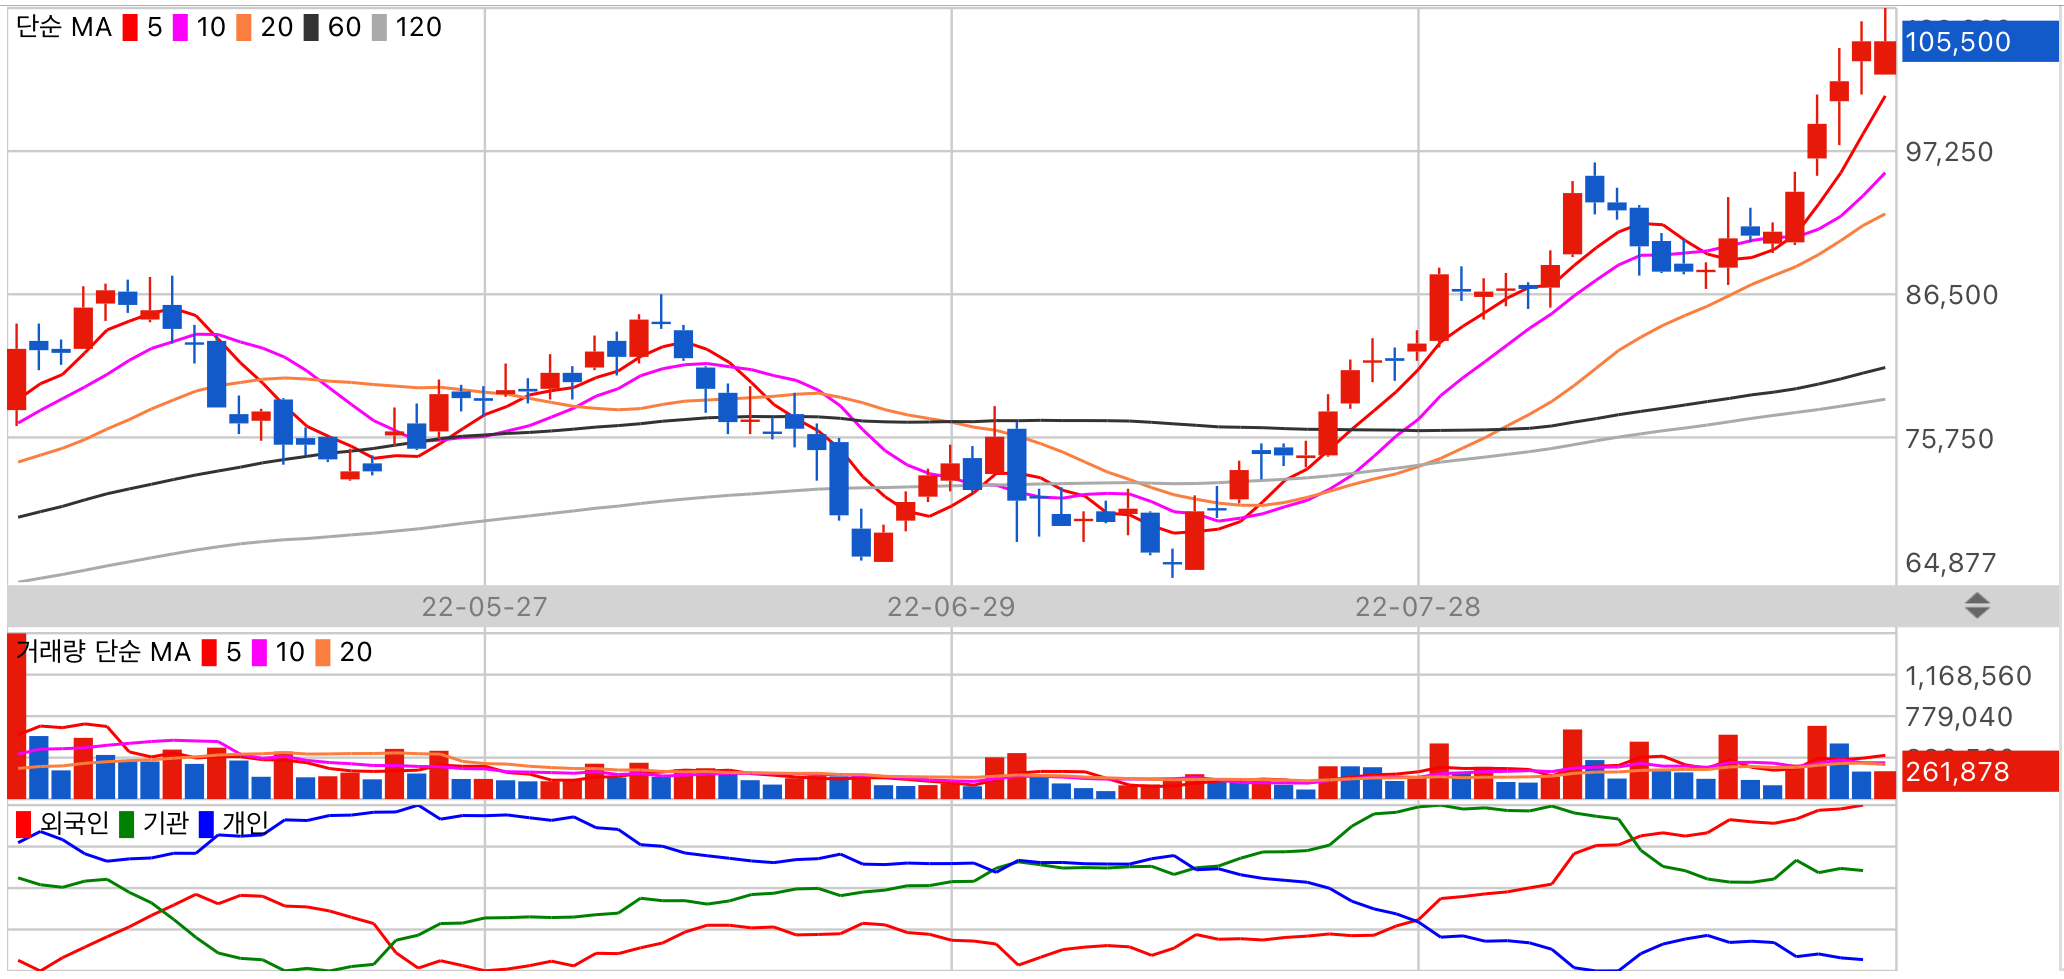Click the gray 120-day MA legend swatch
This screenshot has width=2064, height=979.
click(379, 28)
